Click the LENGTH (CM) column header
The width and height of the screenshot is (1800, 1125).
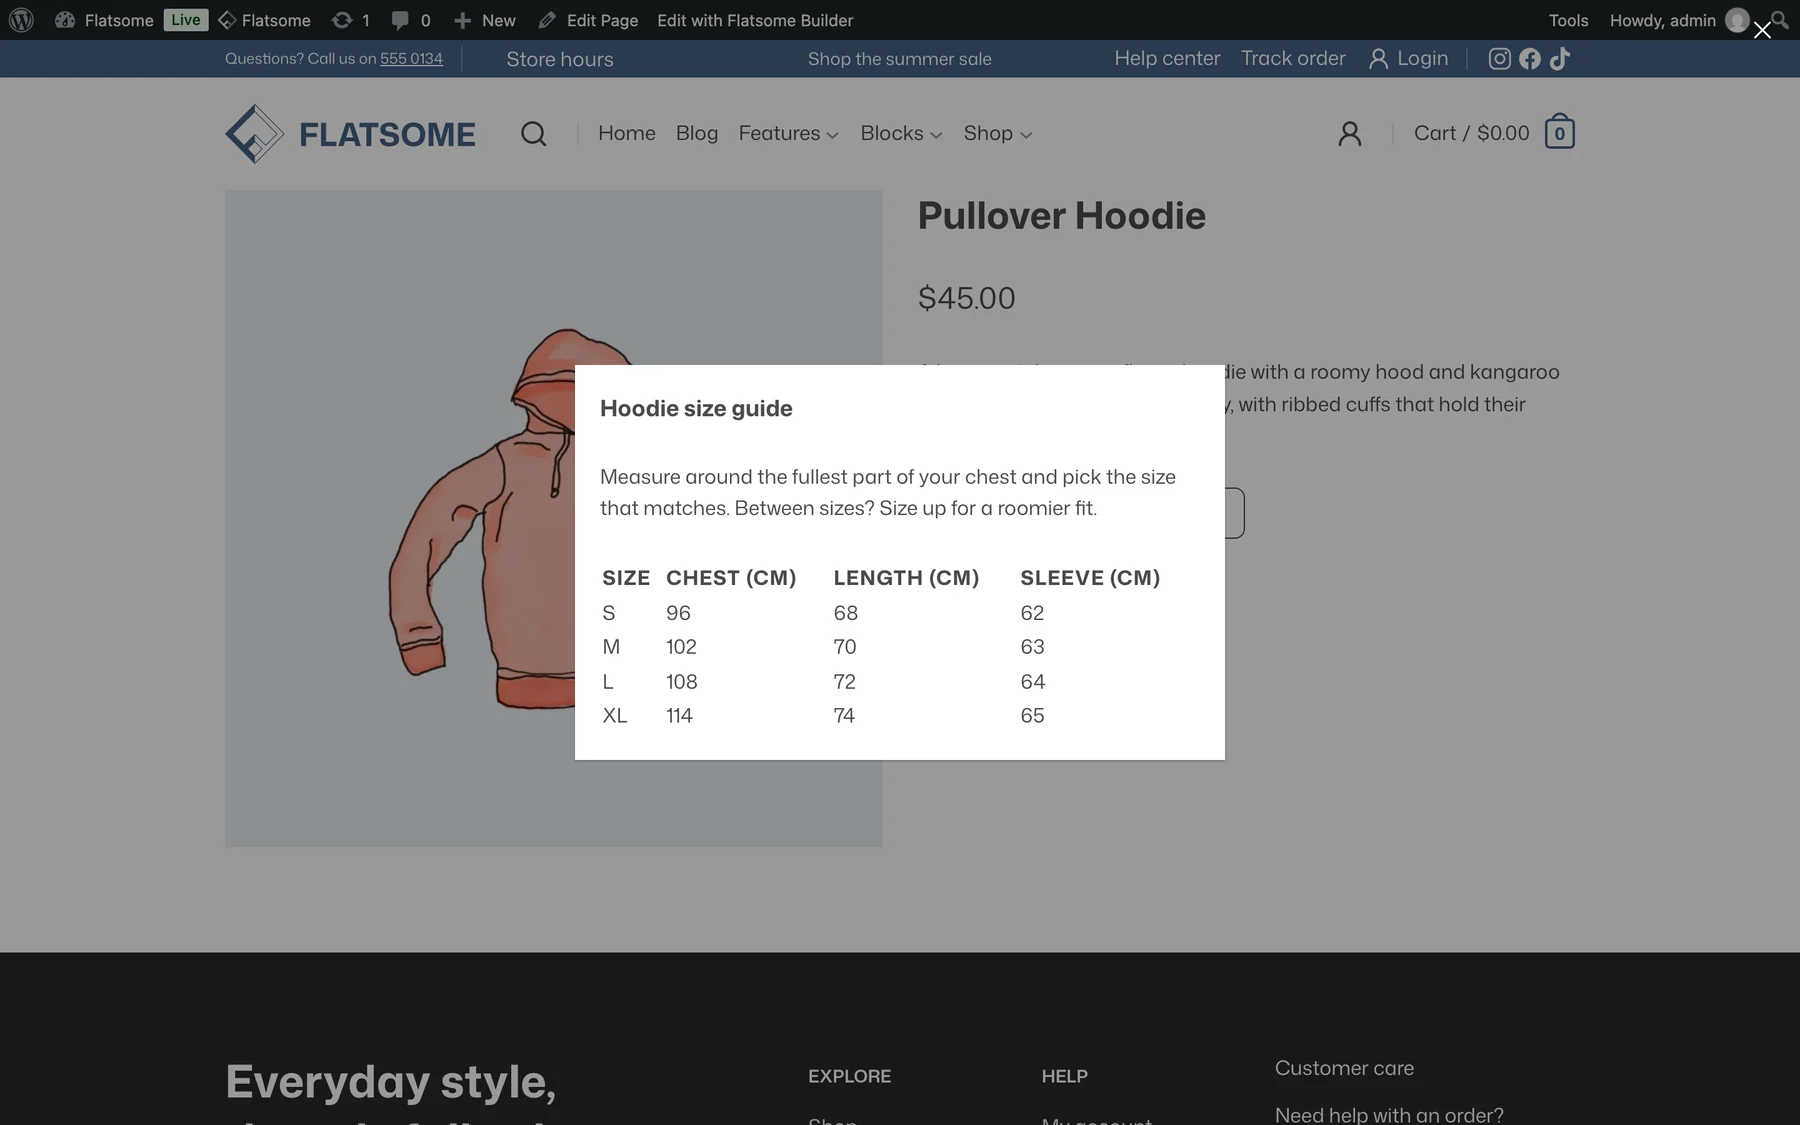[x=906, y=578]
